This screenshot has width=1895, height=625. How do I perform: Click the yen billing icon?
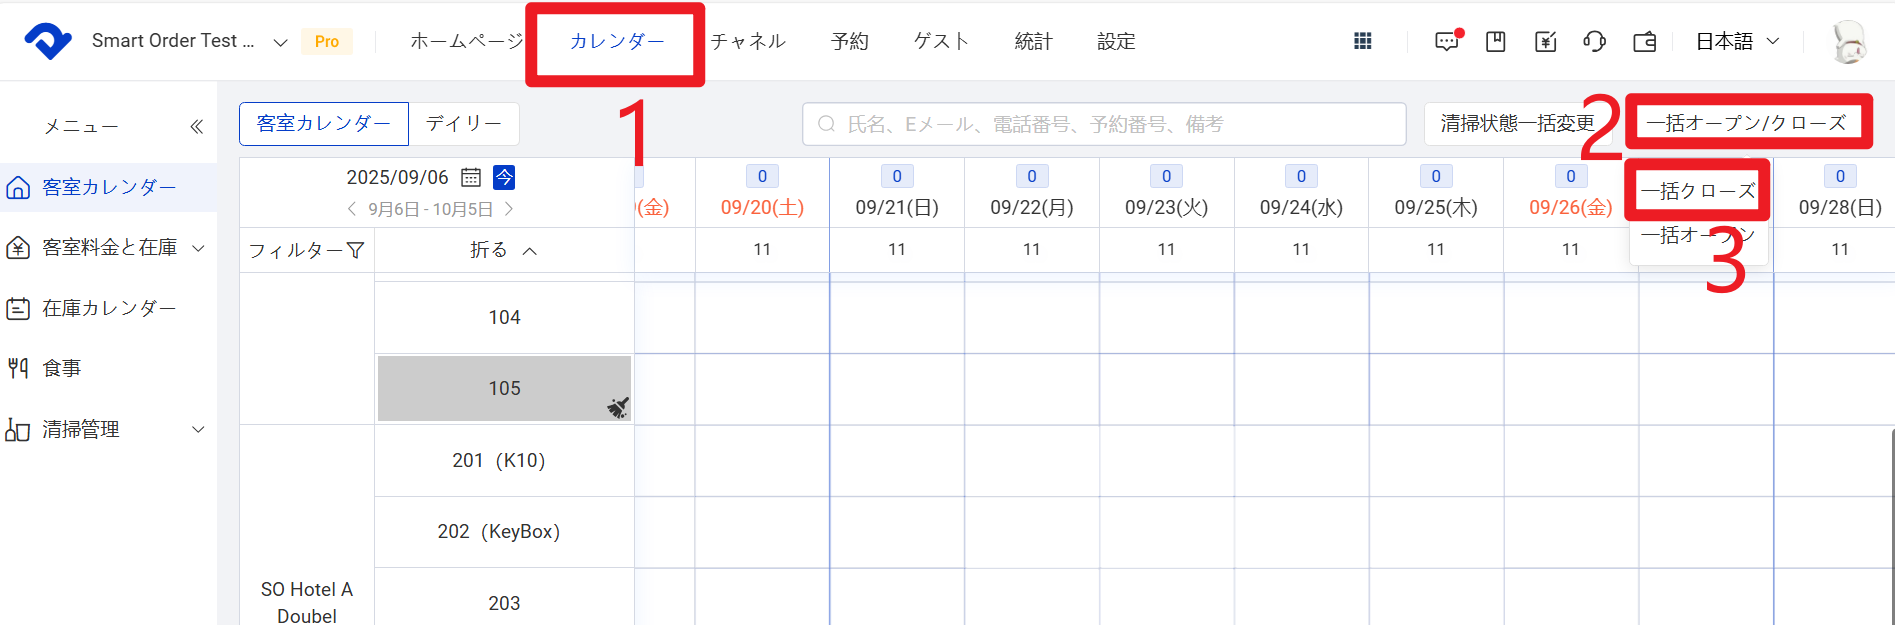click(1545, 41)
